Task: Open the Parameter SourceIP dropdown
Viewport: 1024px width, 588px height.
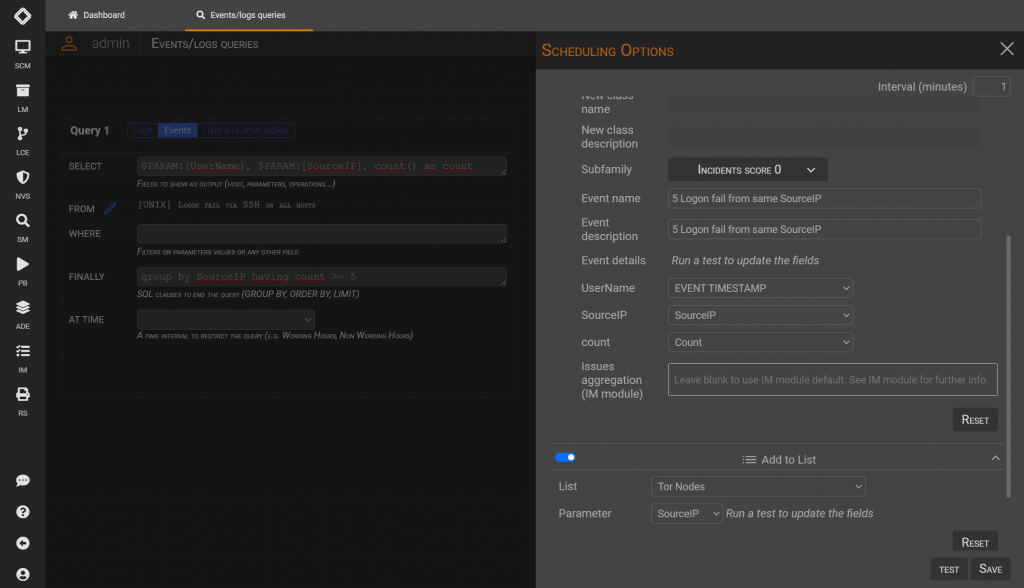Action: 687,514
